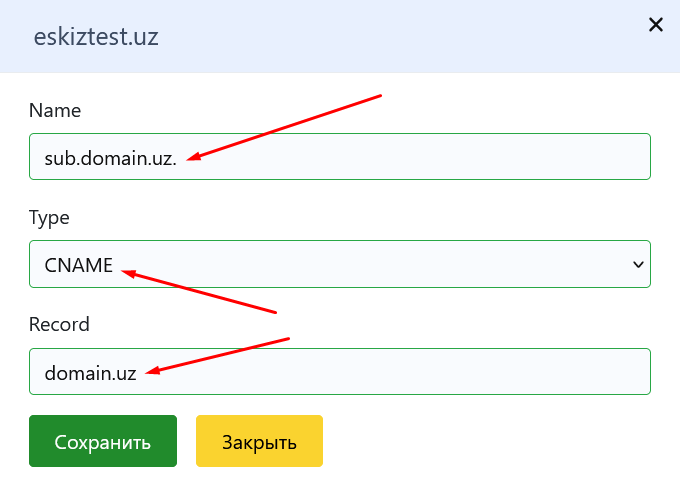Screen dimensions: 680x500
Task: Click the eskiztest.uz dialog title
Action: tap(96, 38)
